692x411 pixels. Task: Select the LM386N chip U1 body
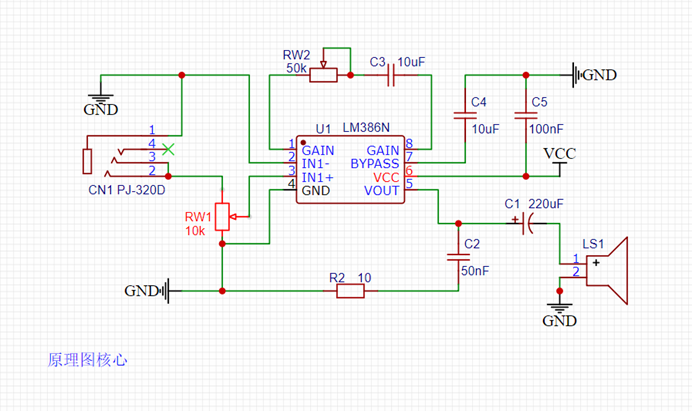(350, 170)
